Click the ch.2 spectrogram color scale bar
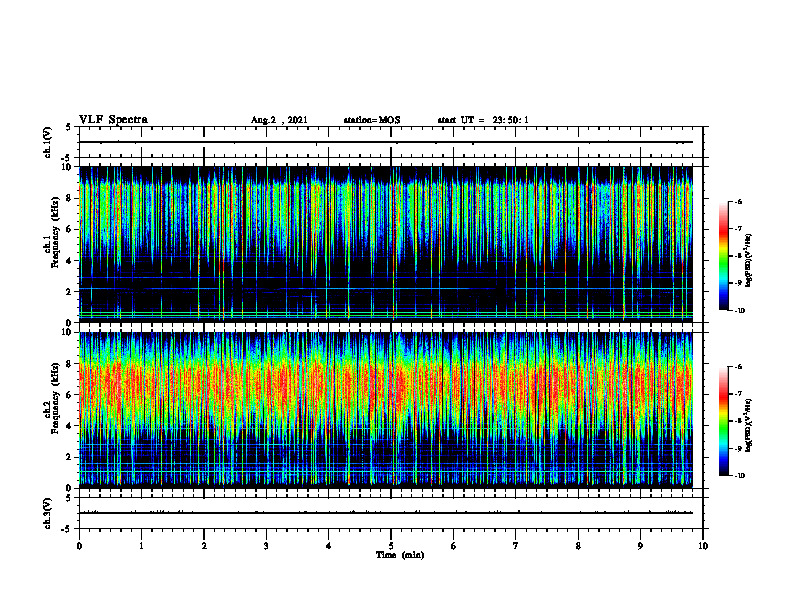 pyautogui.click(x=724, y=421)
